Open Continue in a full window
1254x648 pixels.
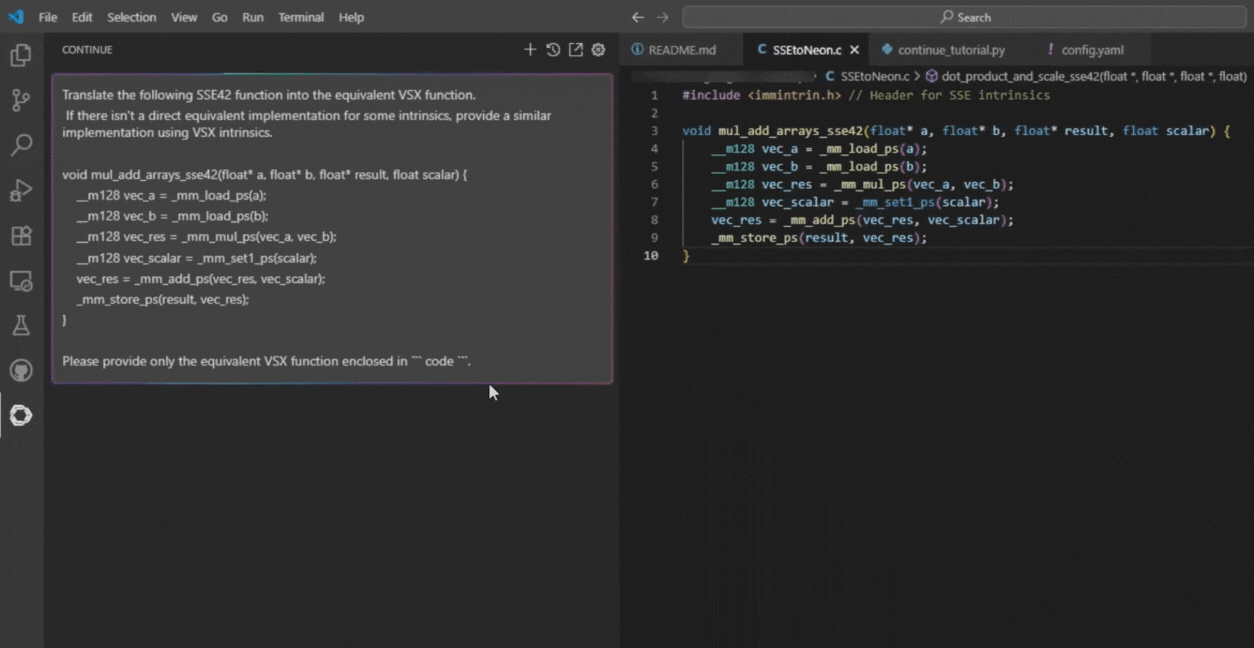576,50
